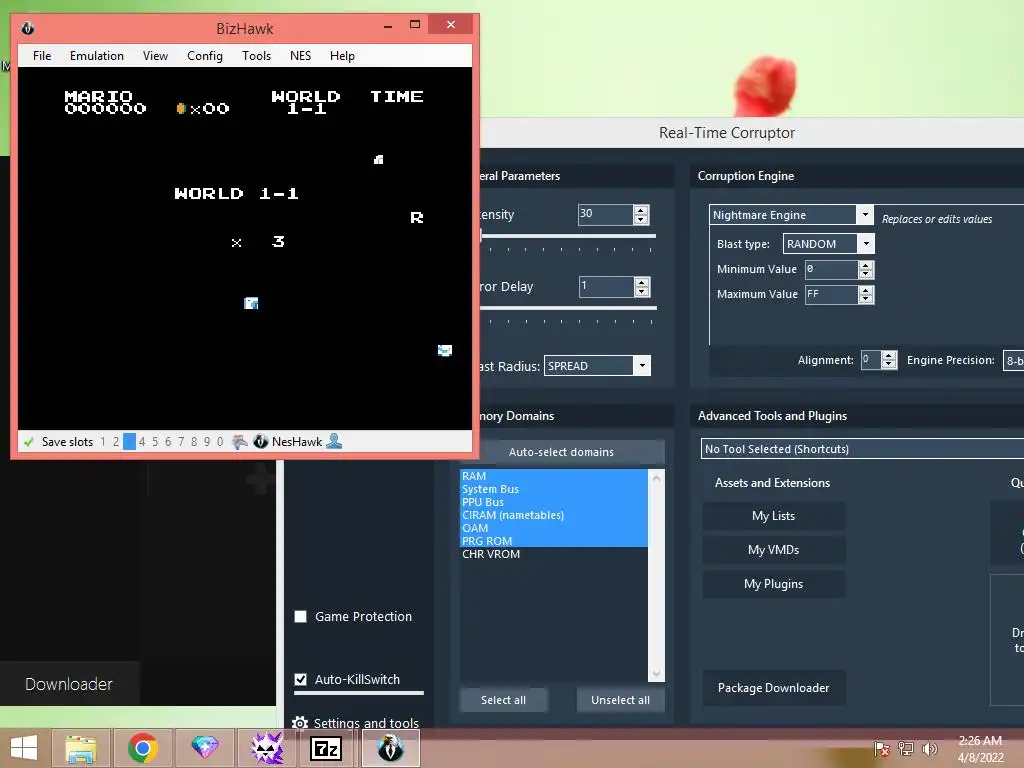This screenshot has height=768, width=1024.
Task: Select the PRG ROM memory domain
Action: [x=554, y=541]
